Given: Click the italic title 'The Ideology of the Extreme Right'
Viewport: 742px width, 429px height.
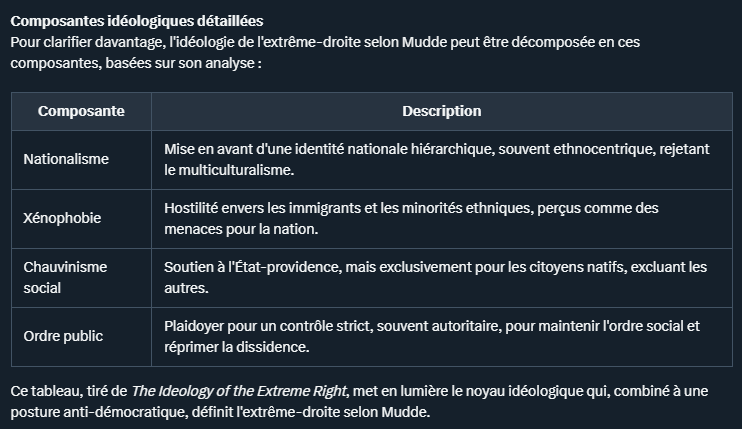Looking at the screenshot, I should 238,390.
